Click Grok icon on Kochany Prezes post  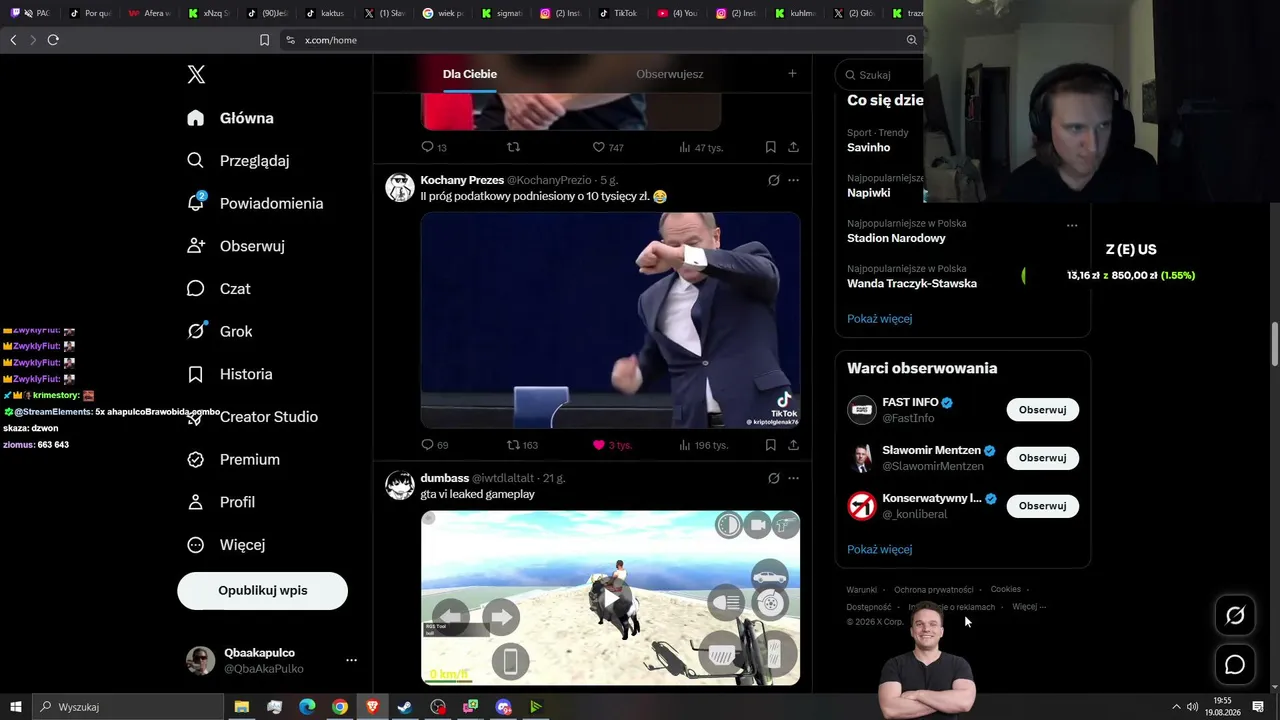click(773, 180)
